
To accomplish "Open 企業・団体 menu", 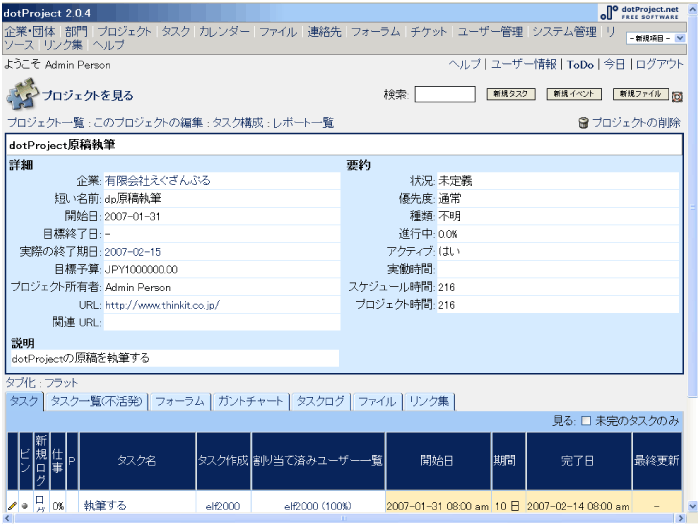I will pyautogui.click(x=30, y=32).
